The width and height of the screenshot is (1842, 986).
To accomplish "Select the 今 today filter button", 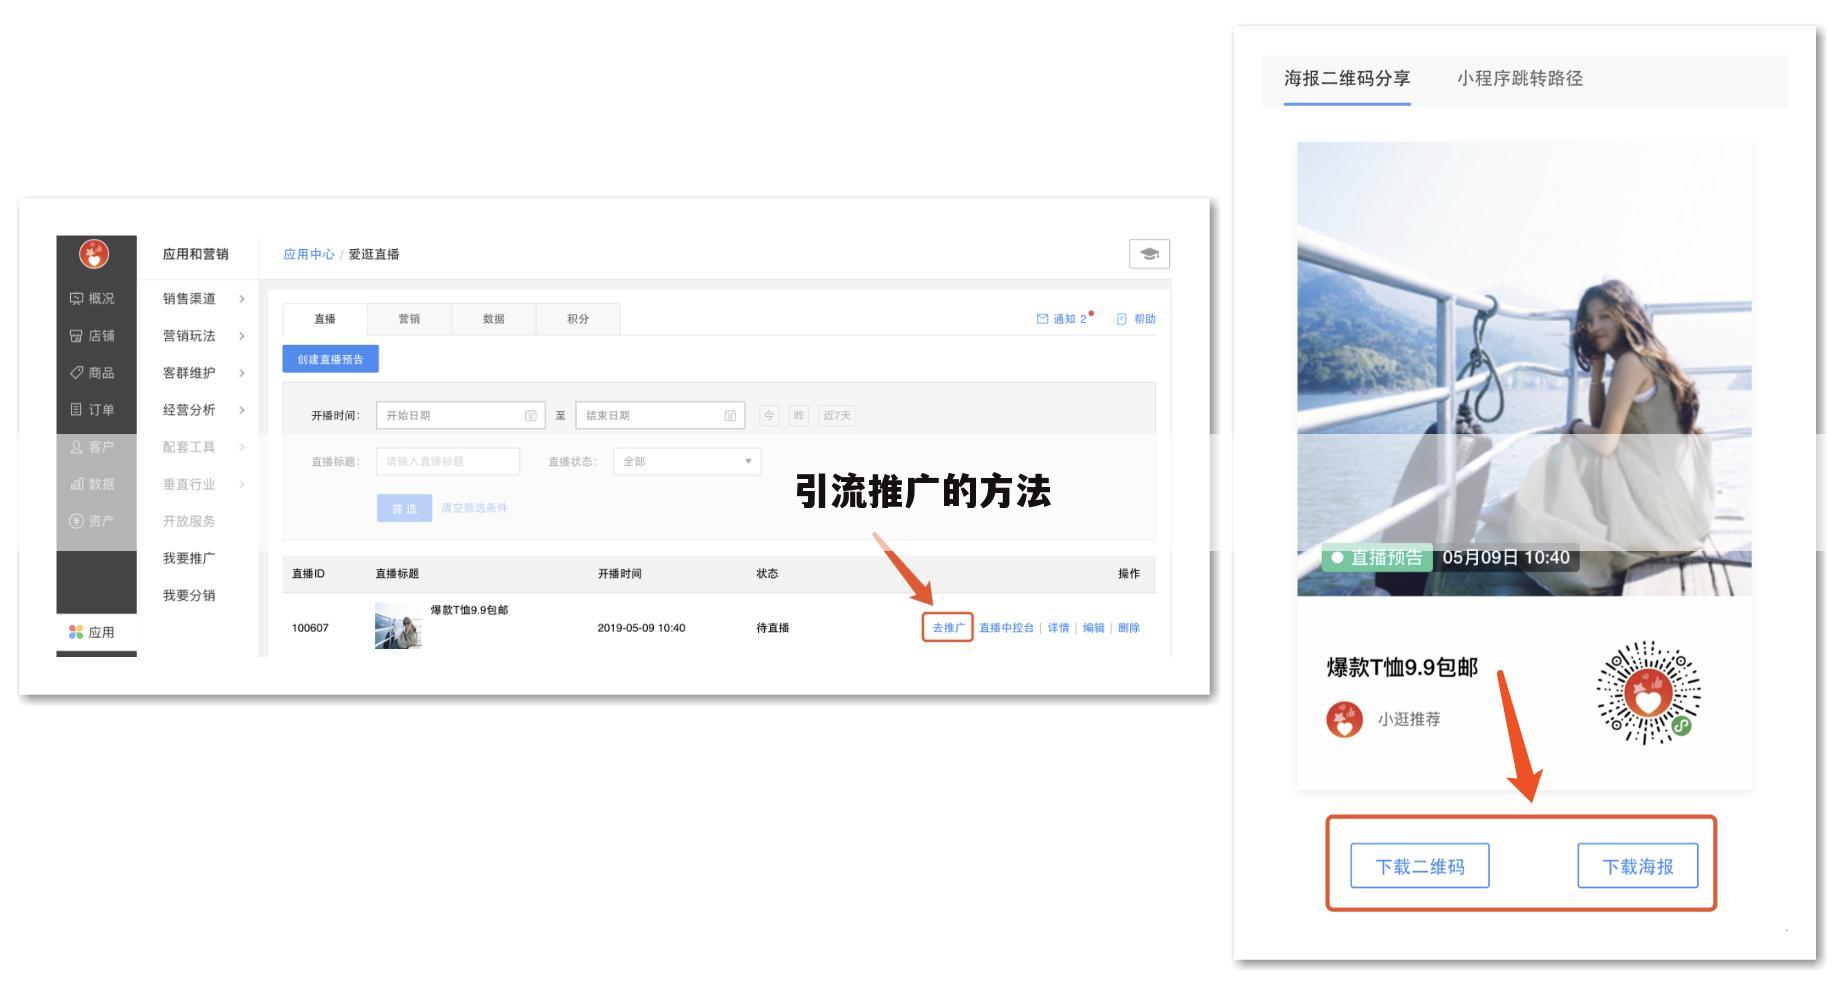I will coord(770,415).
